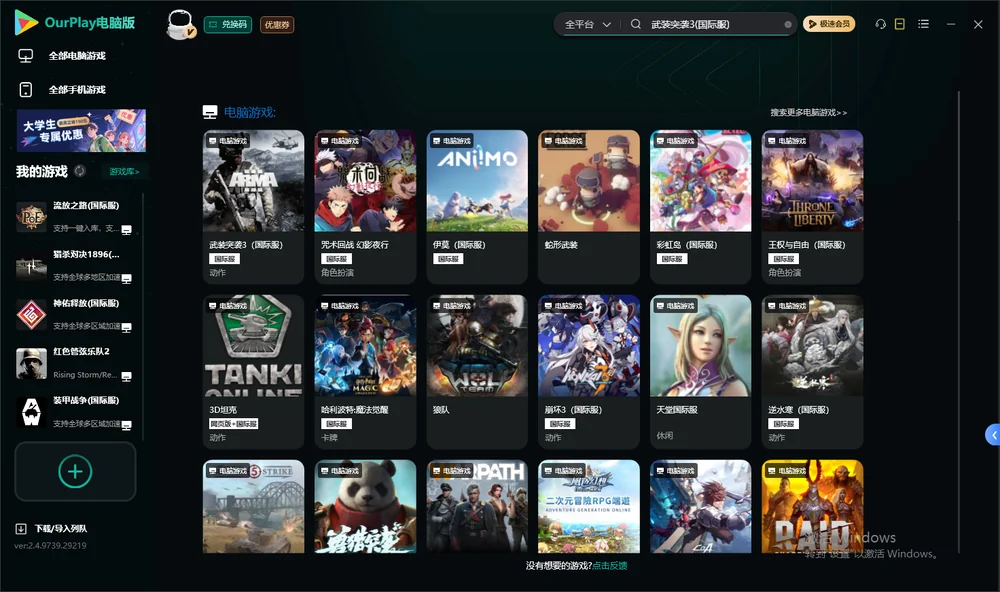Open the 哈利波特:魔法觉醒 game card
The image size is (1000, 592).
365,372
